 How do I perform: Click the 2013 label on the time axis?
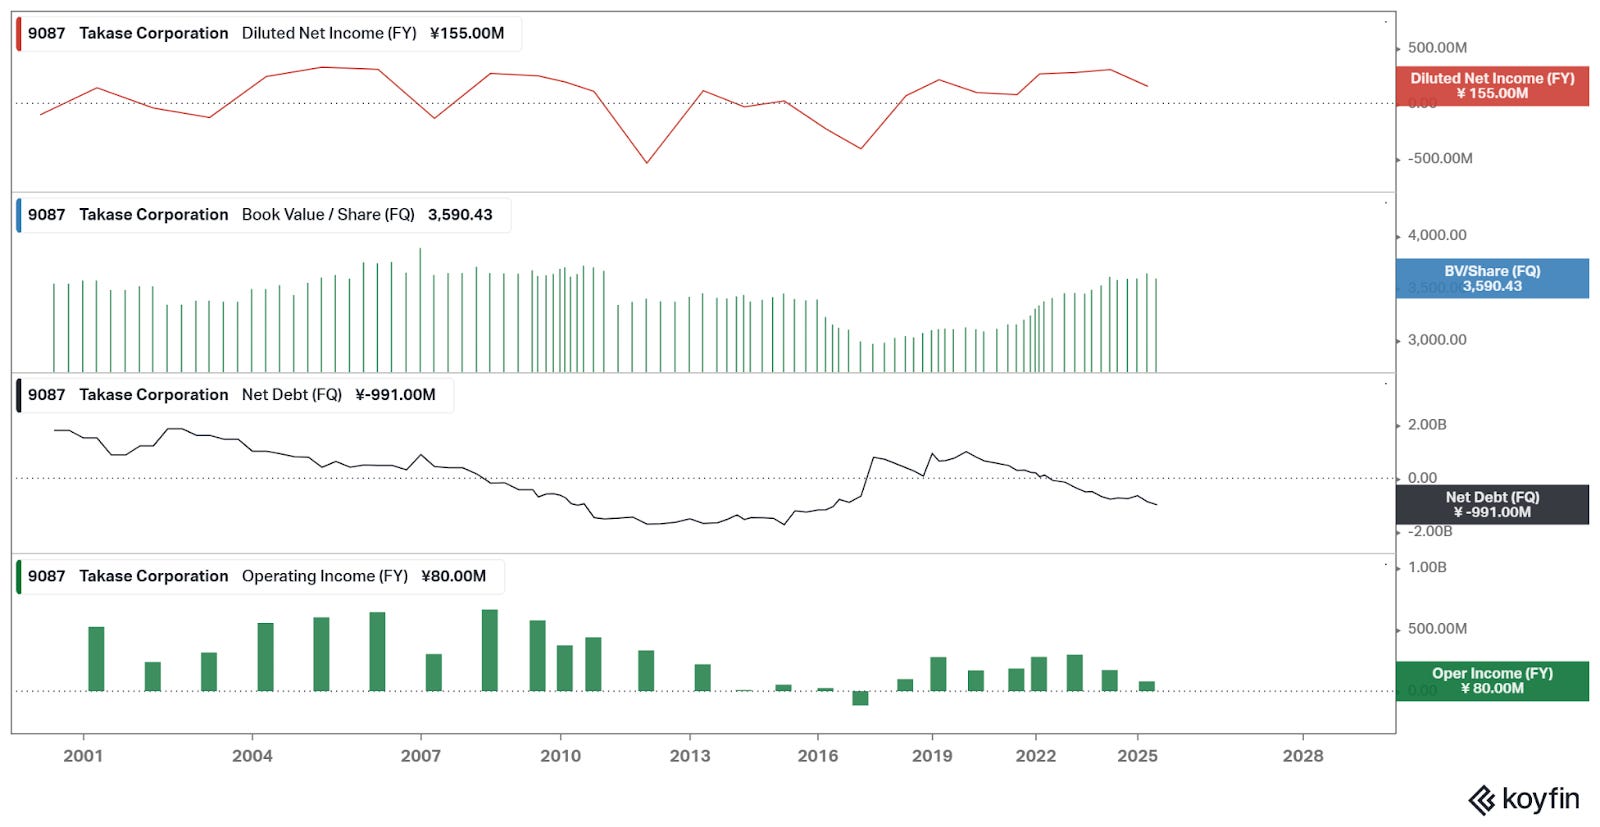click(690, 756)
